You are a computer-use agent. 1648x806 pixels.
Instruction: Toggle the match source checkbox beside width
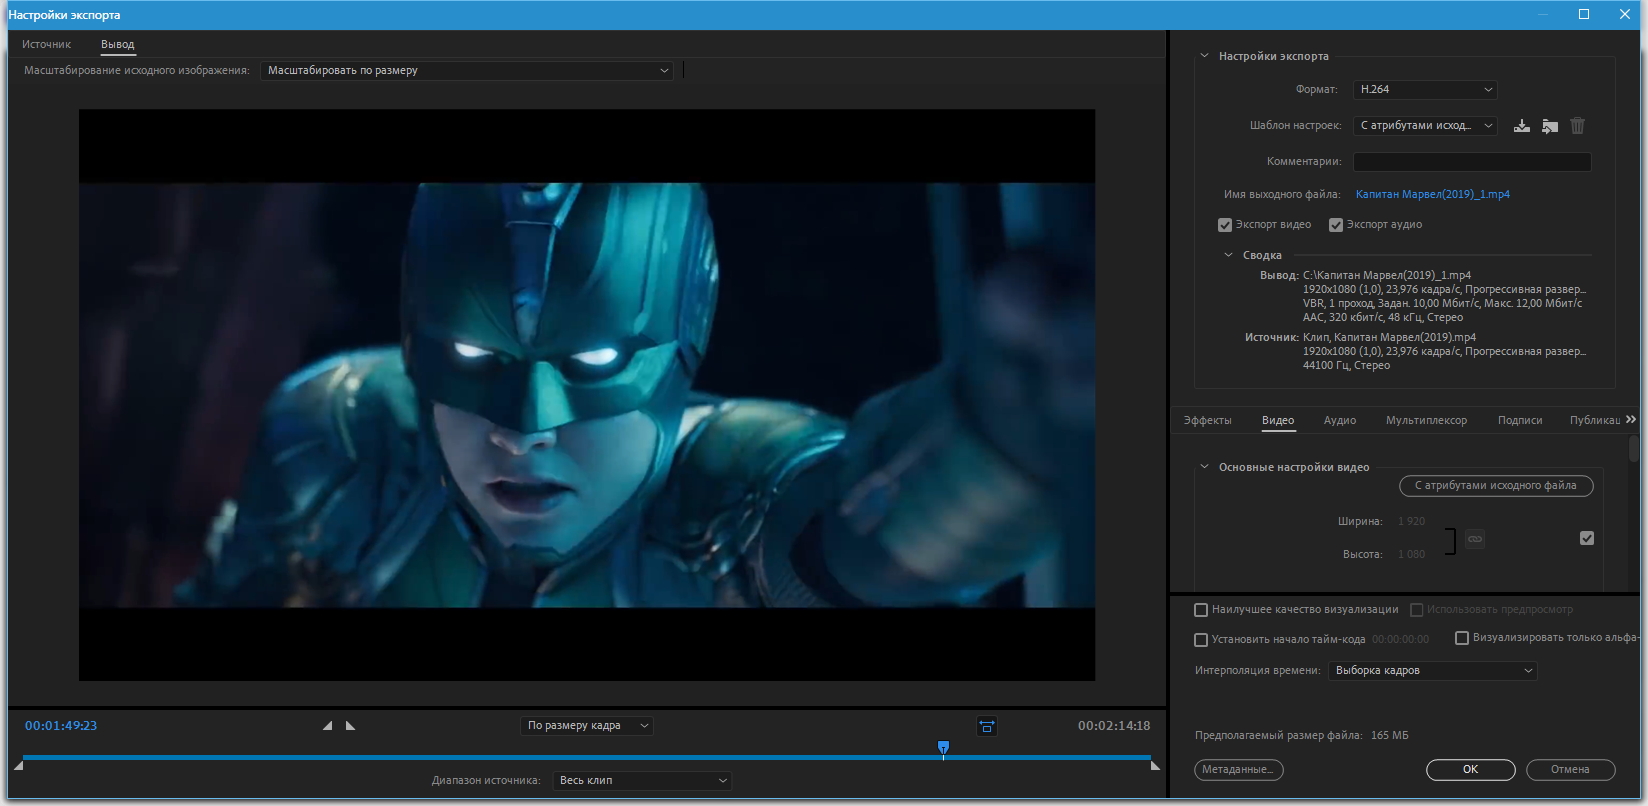tap(1587, 538)
